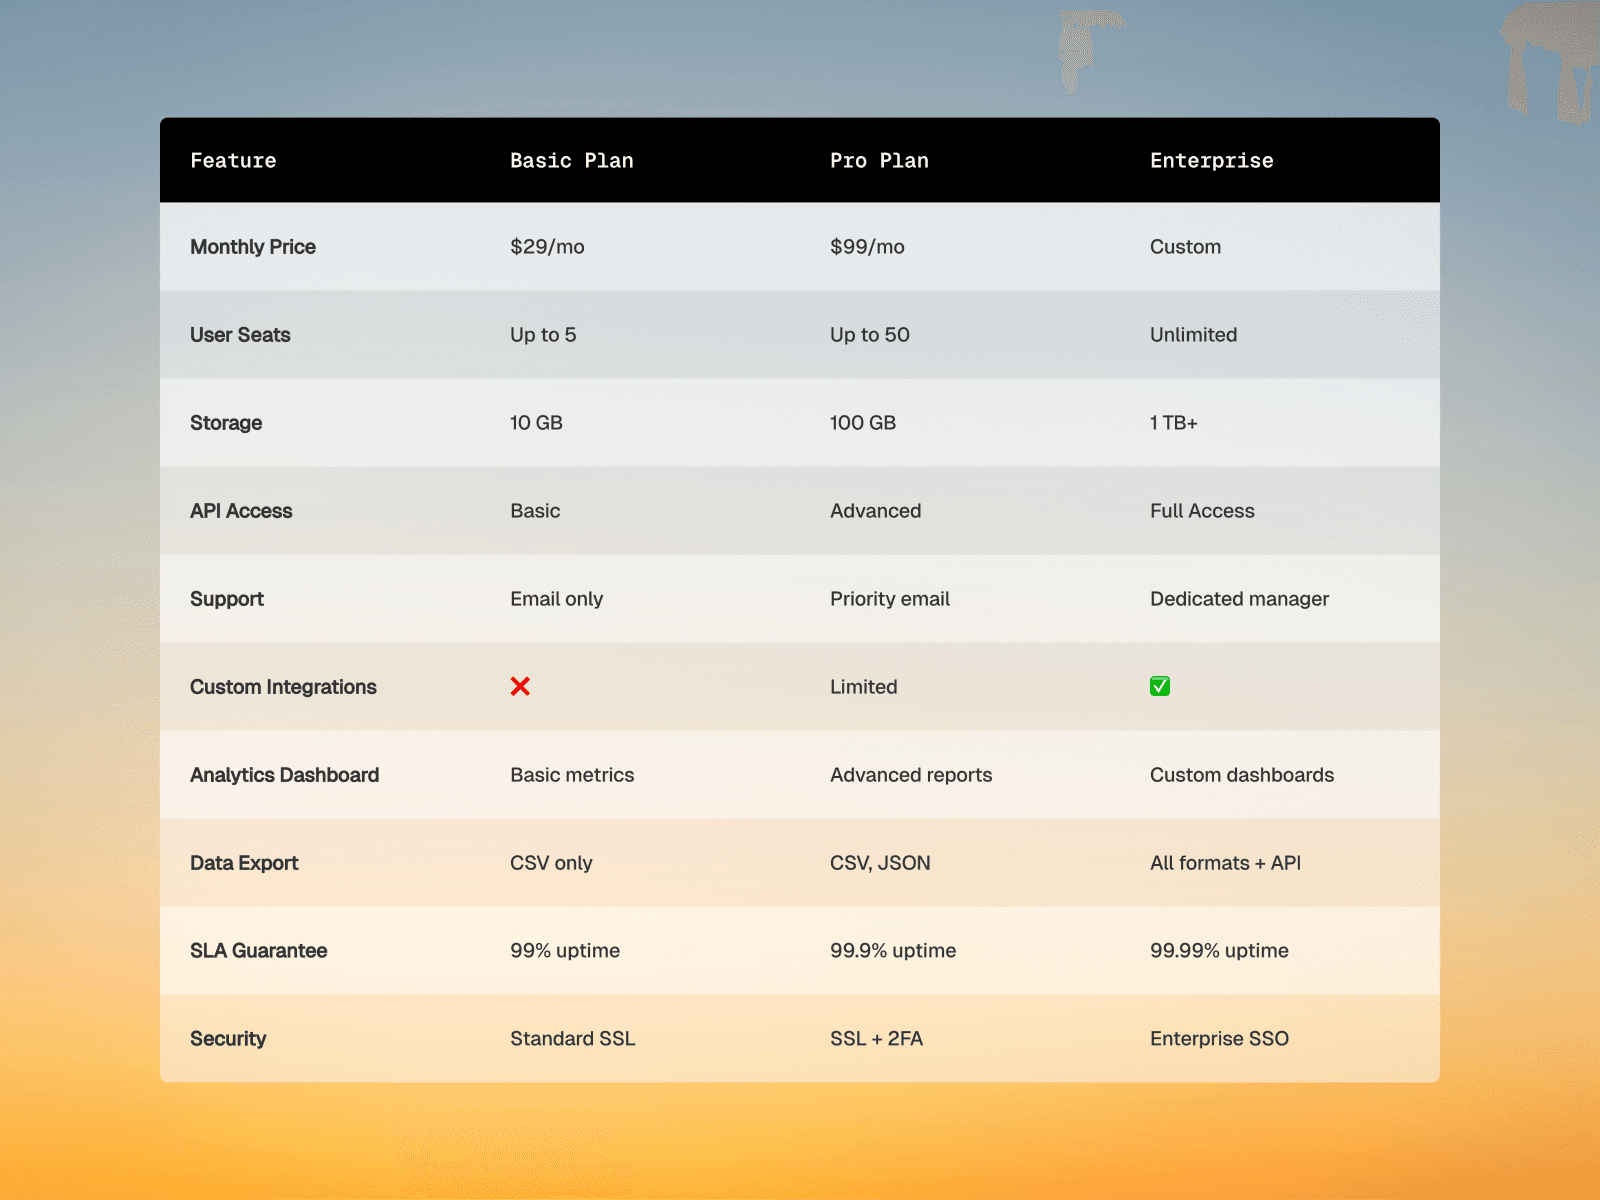Pick the "1 TB+" storage cell
Viewport: 1600px width, 1200px height.
(1174, 423)
